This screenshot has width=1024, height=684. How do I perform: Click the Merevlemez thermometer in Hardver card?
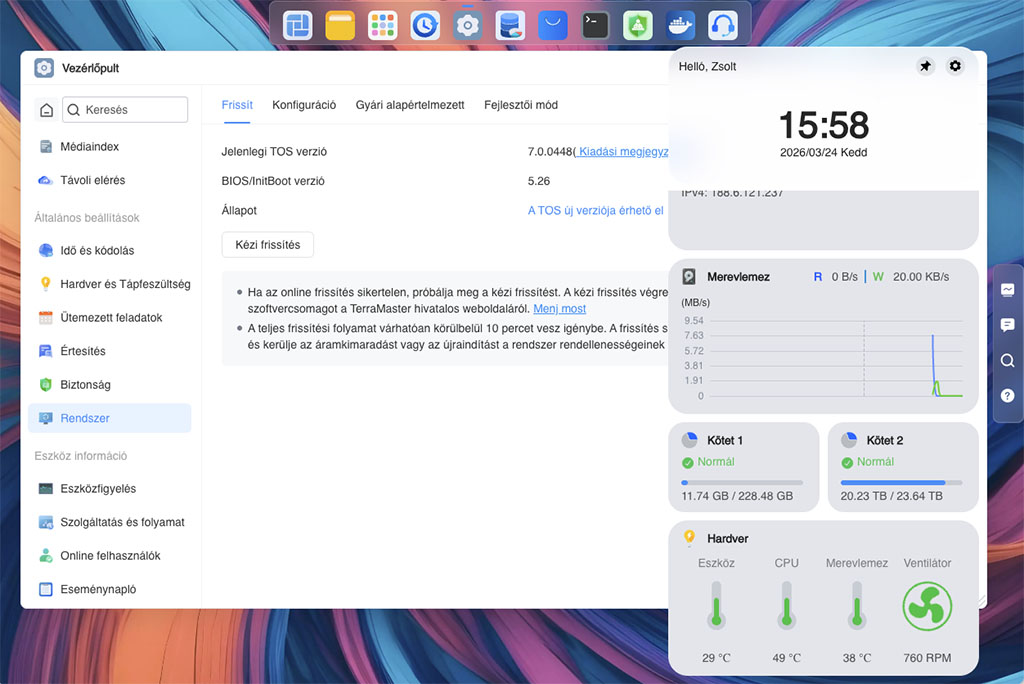856,606
